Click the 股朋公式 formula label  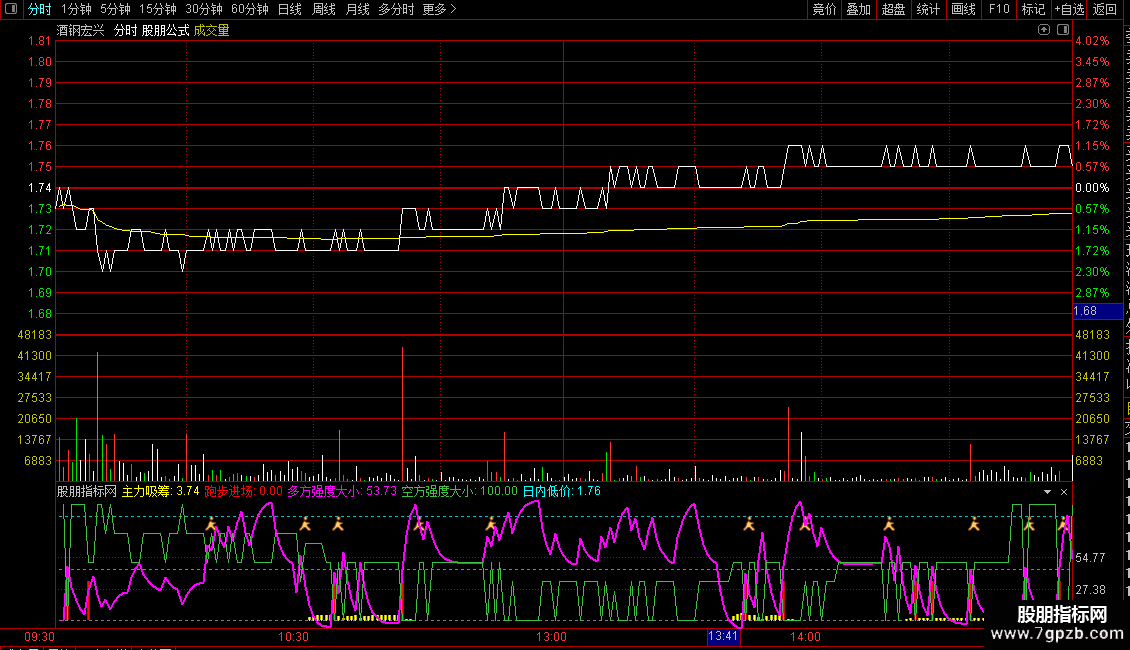coord(165,30)
